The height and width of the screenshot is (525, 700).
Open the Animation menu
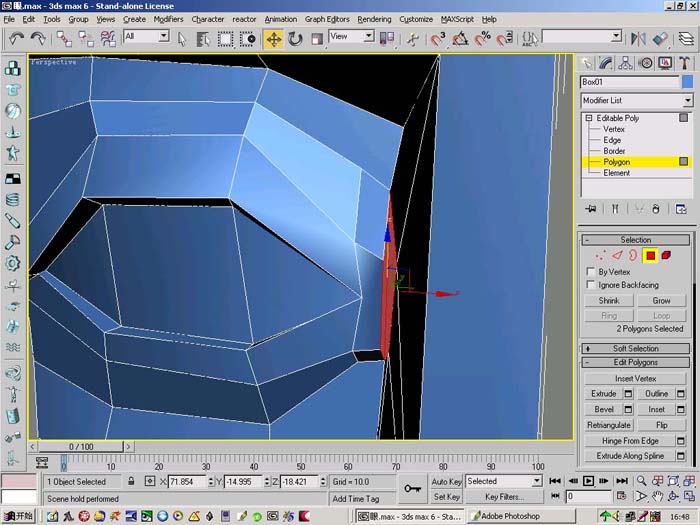tap(280, 19)
